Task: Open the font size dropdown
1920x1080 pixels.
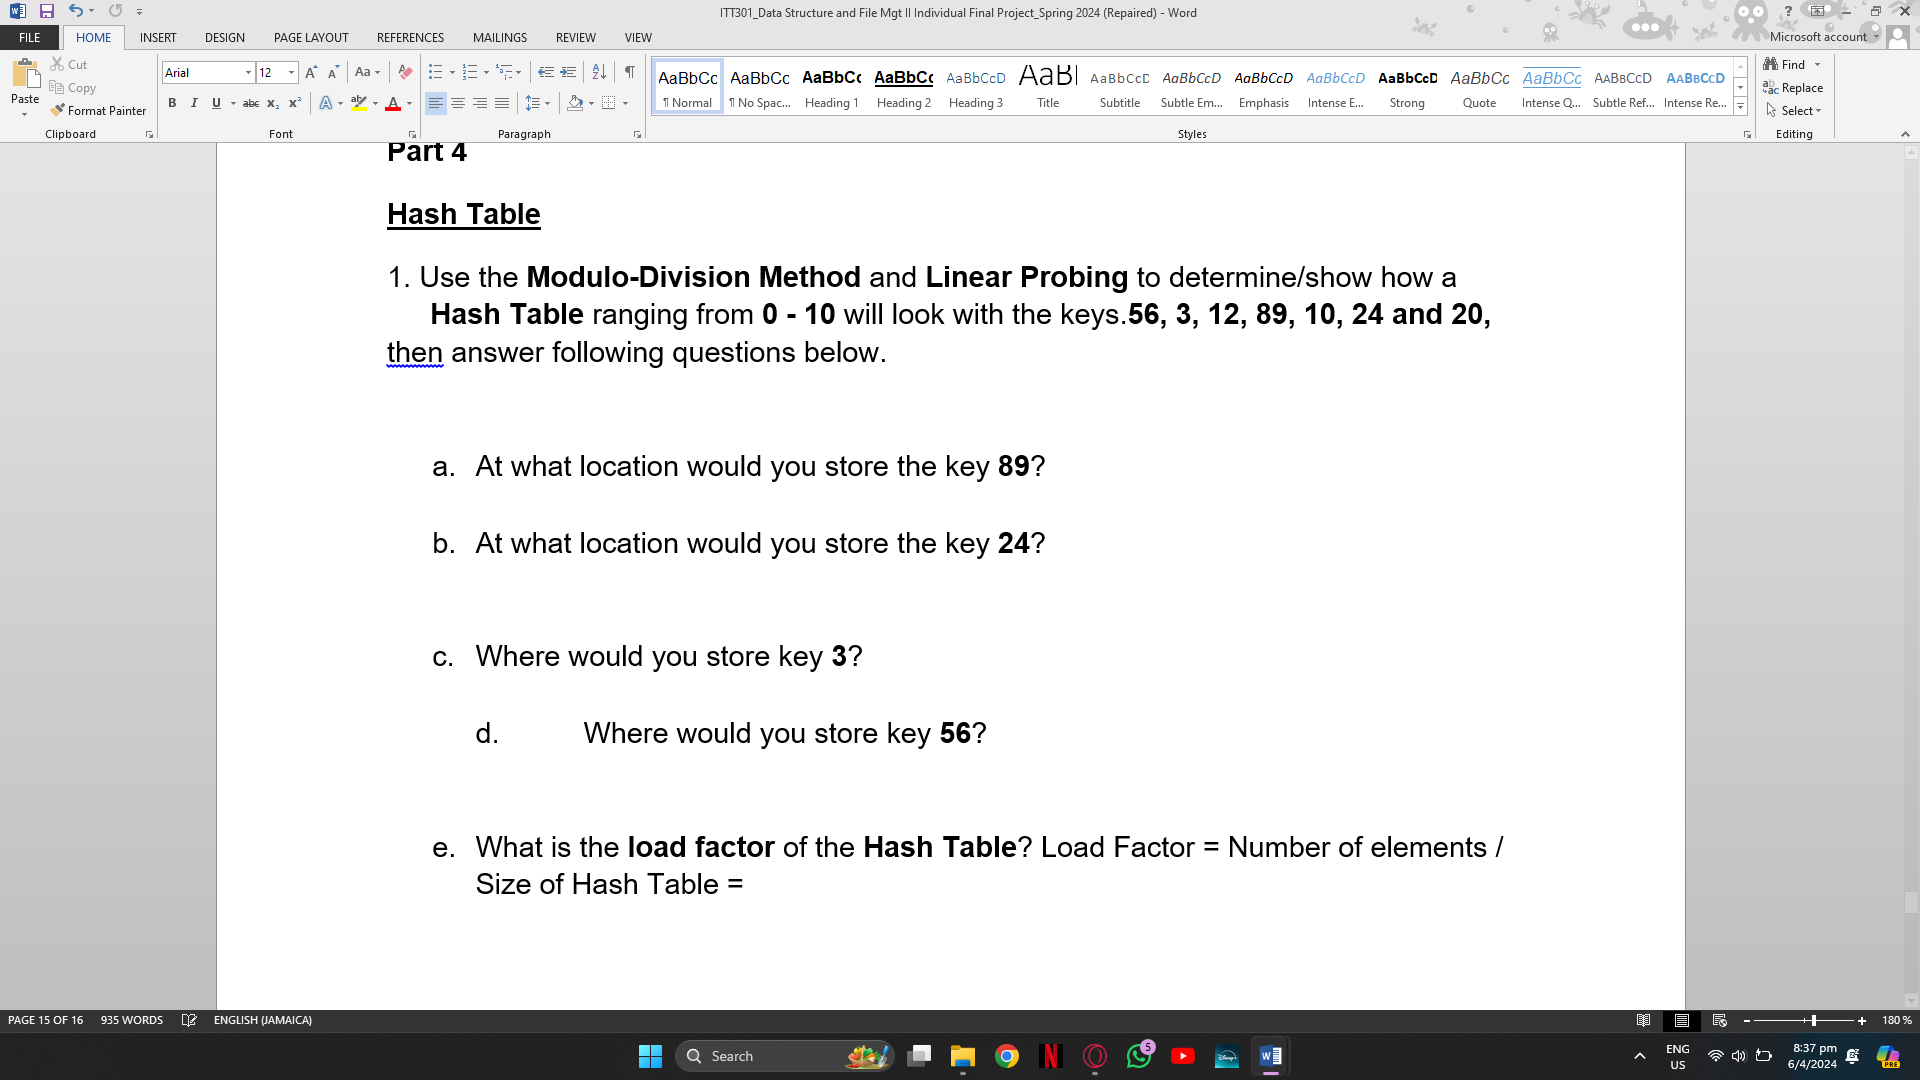Action: 290,73
